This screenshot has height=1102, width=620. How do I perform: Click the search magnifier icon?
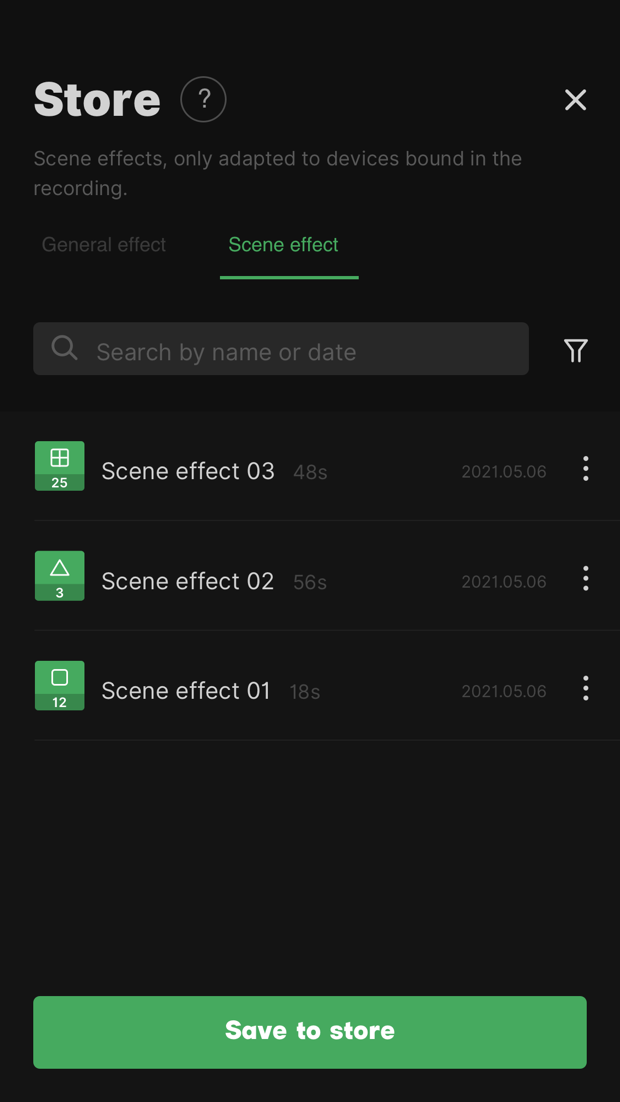pos(65,348)
